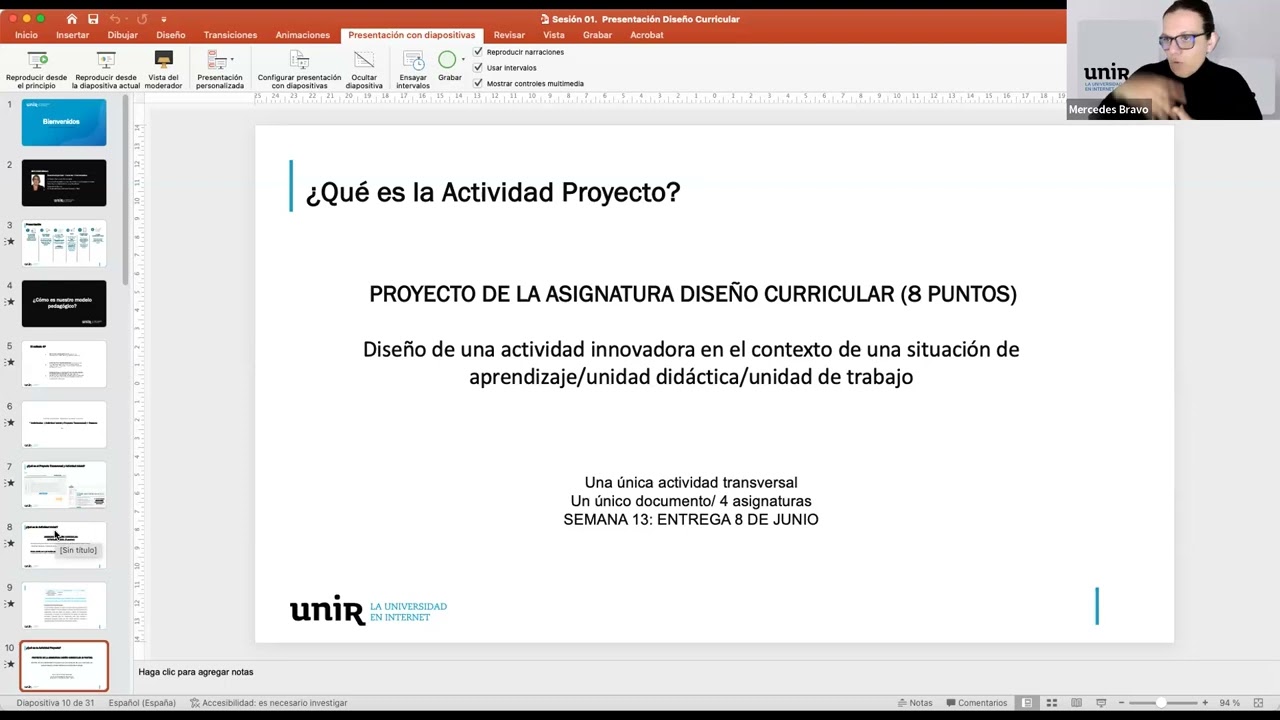Select slide 2 thumbnail with presenter photo
This screenshot has width=1280, height=720.
pyautogui.click(x=64, y=183)
